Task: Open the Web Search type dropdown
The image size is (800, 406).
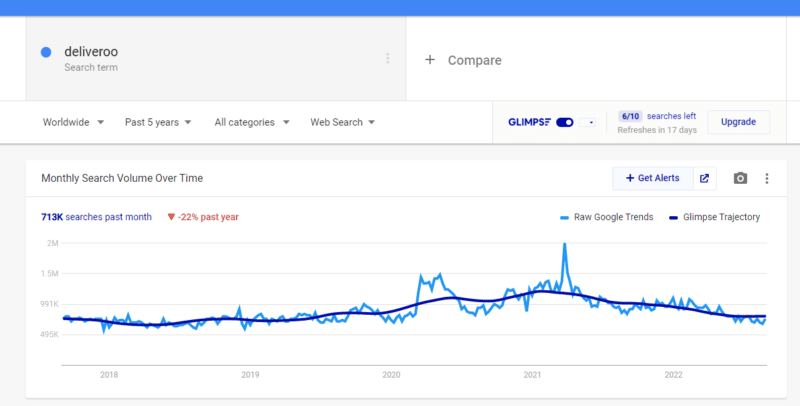Action: (x=342, y=122)
